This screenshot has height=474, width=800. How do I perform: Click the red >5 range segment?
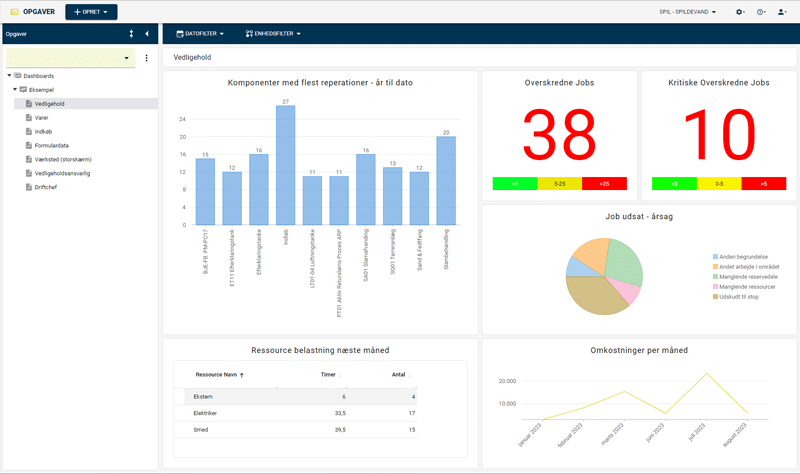[x=764, y=184]
